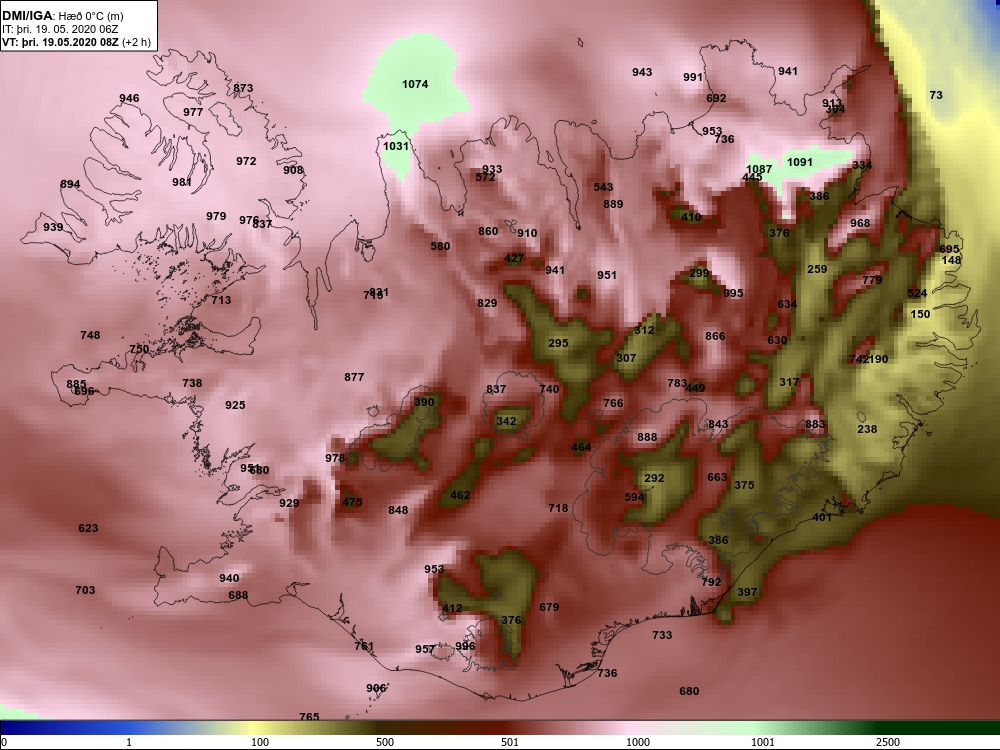Click the map value 692

[716, 98]
